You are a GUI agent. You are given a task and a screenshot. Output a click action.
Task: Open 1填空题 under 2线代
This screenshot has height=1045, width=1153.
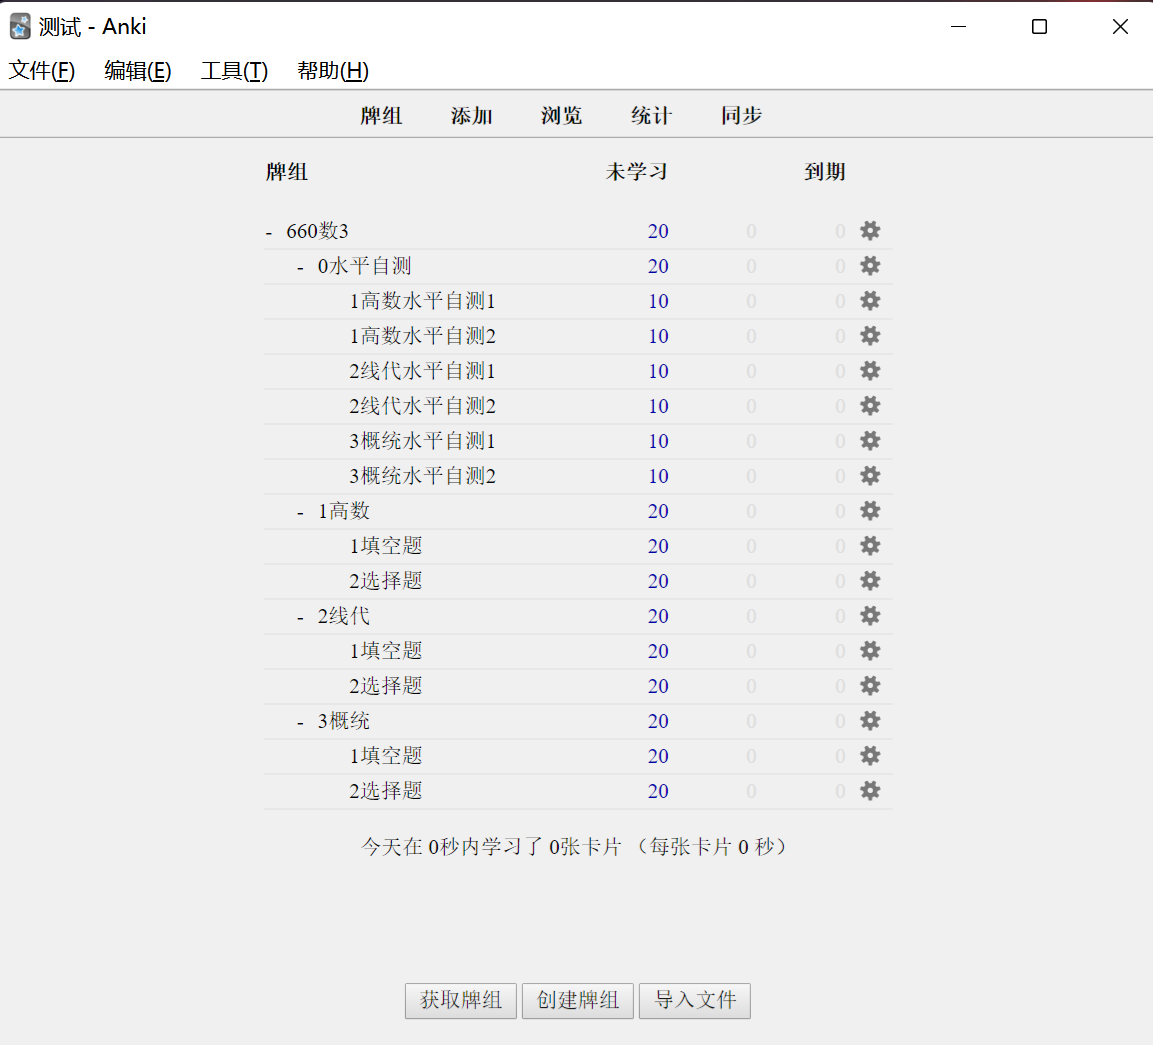(x=385, y=651)
